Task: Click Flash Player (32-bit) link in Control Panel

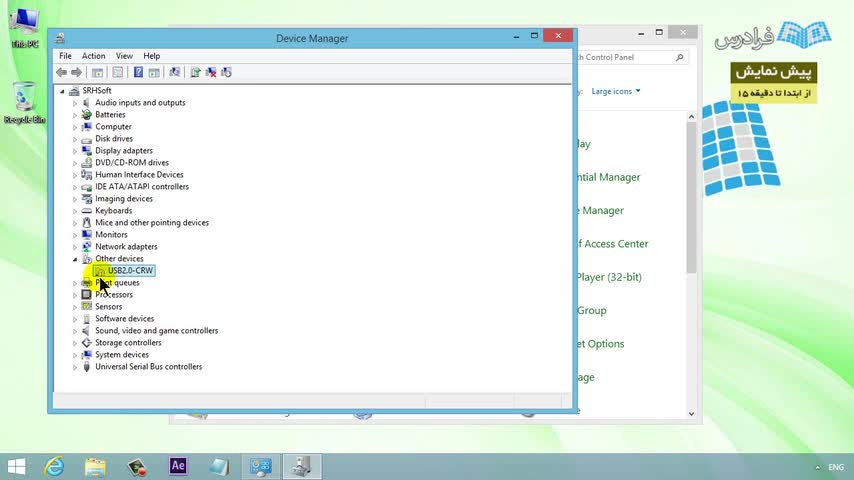Action: (609, 277)
